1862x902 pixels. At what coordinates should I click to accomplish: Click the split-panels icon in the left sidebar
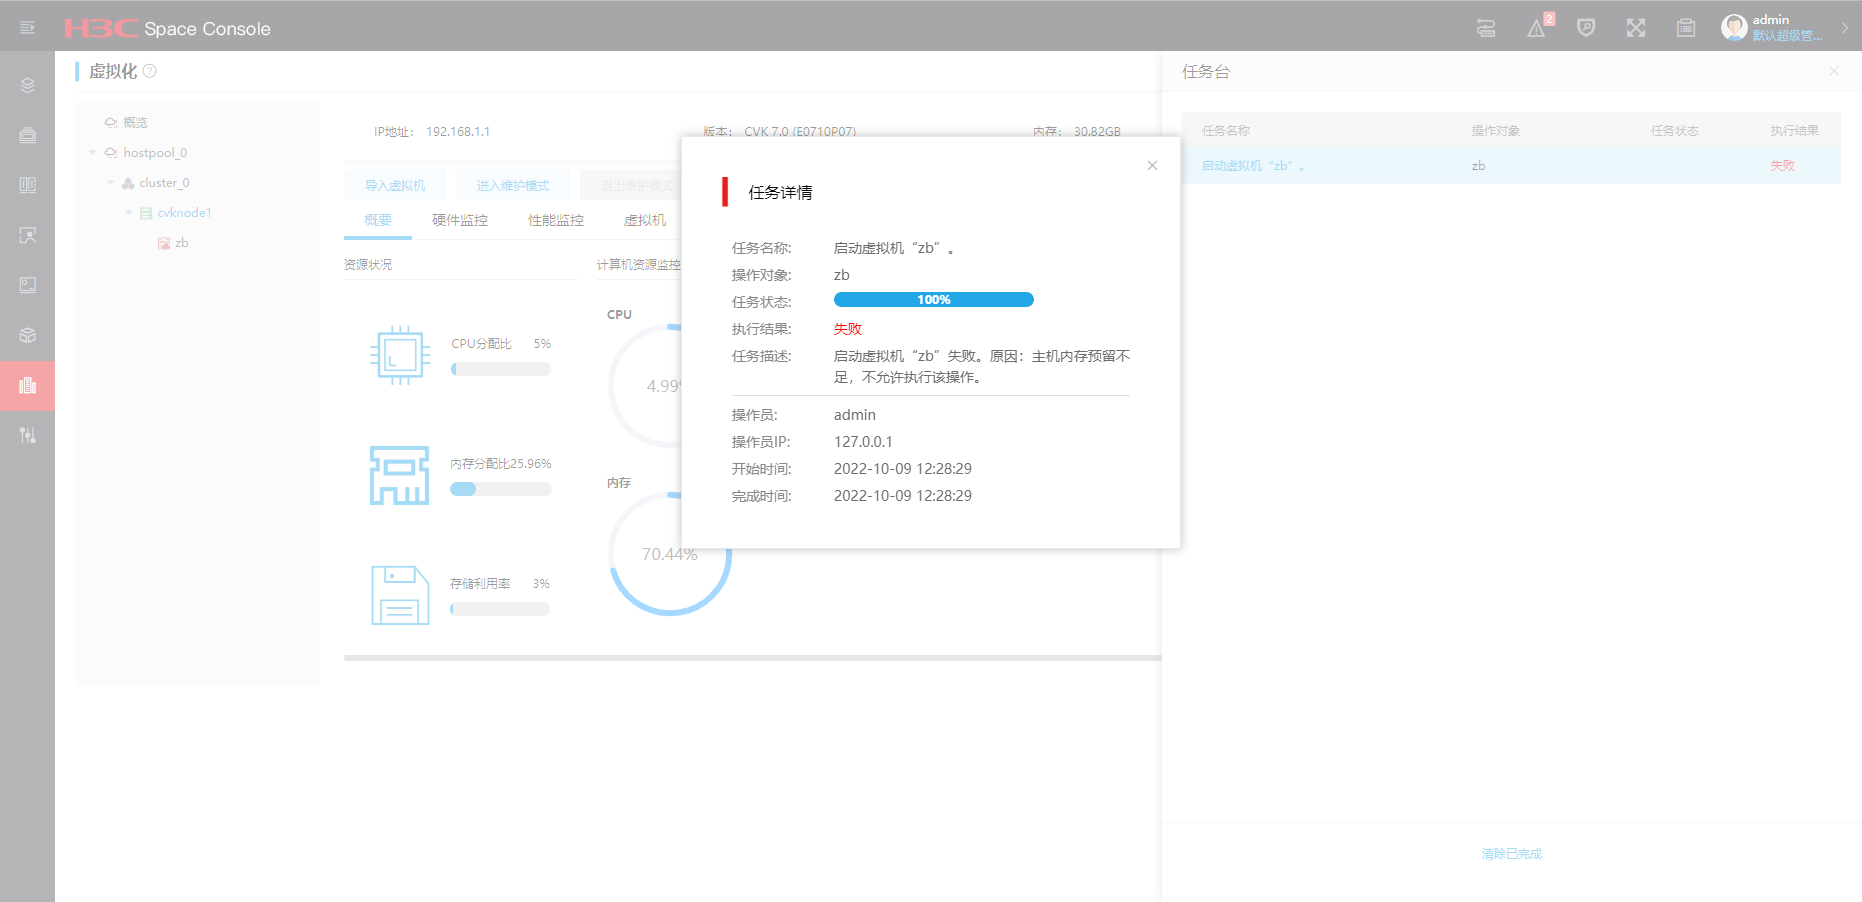pos(28,185)
